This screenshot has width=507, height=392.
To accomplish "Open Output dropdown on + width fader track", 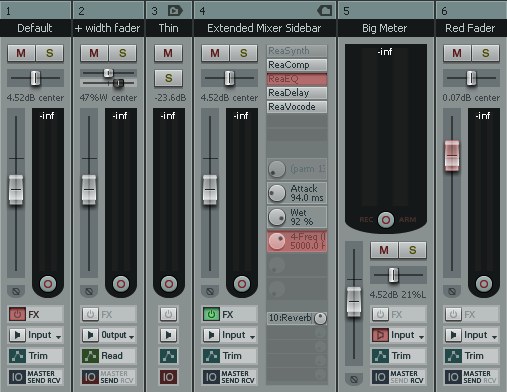I will 118,335.
